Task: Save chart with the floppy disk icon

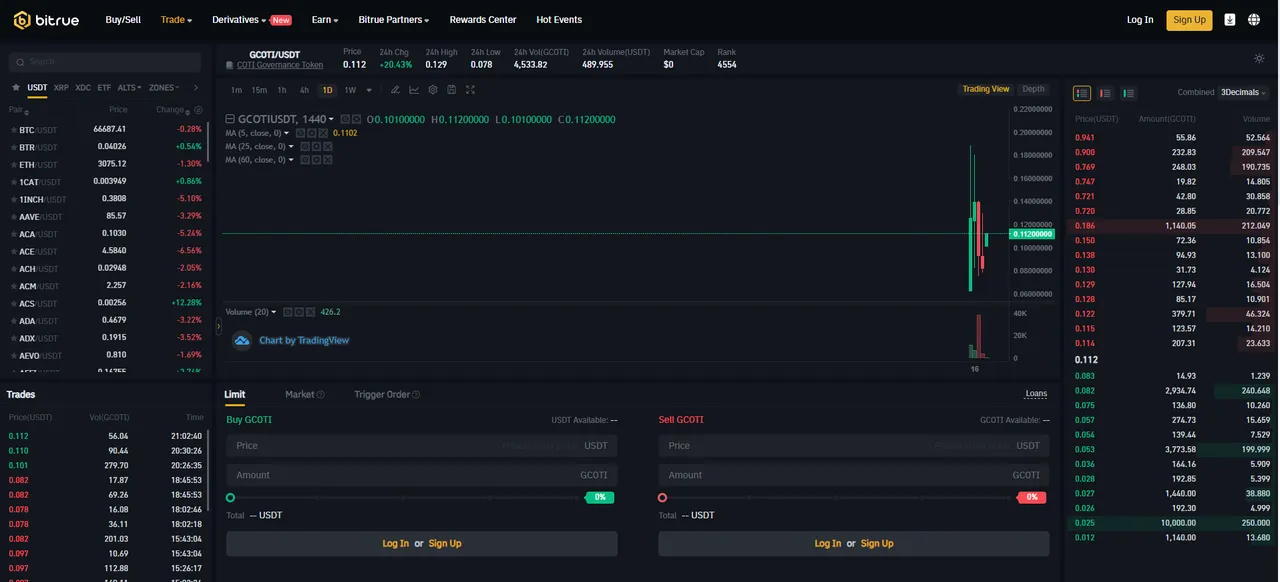Action: 451,90
